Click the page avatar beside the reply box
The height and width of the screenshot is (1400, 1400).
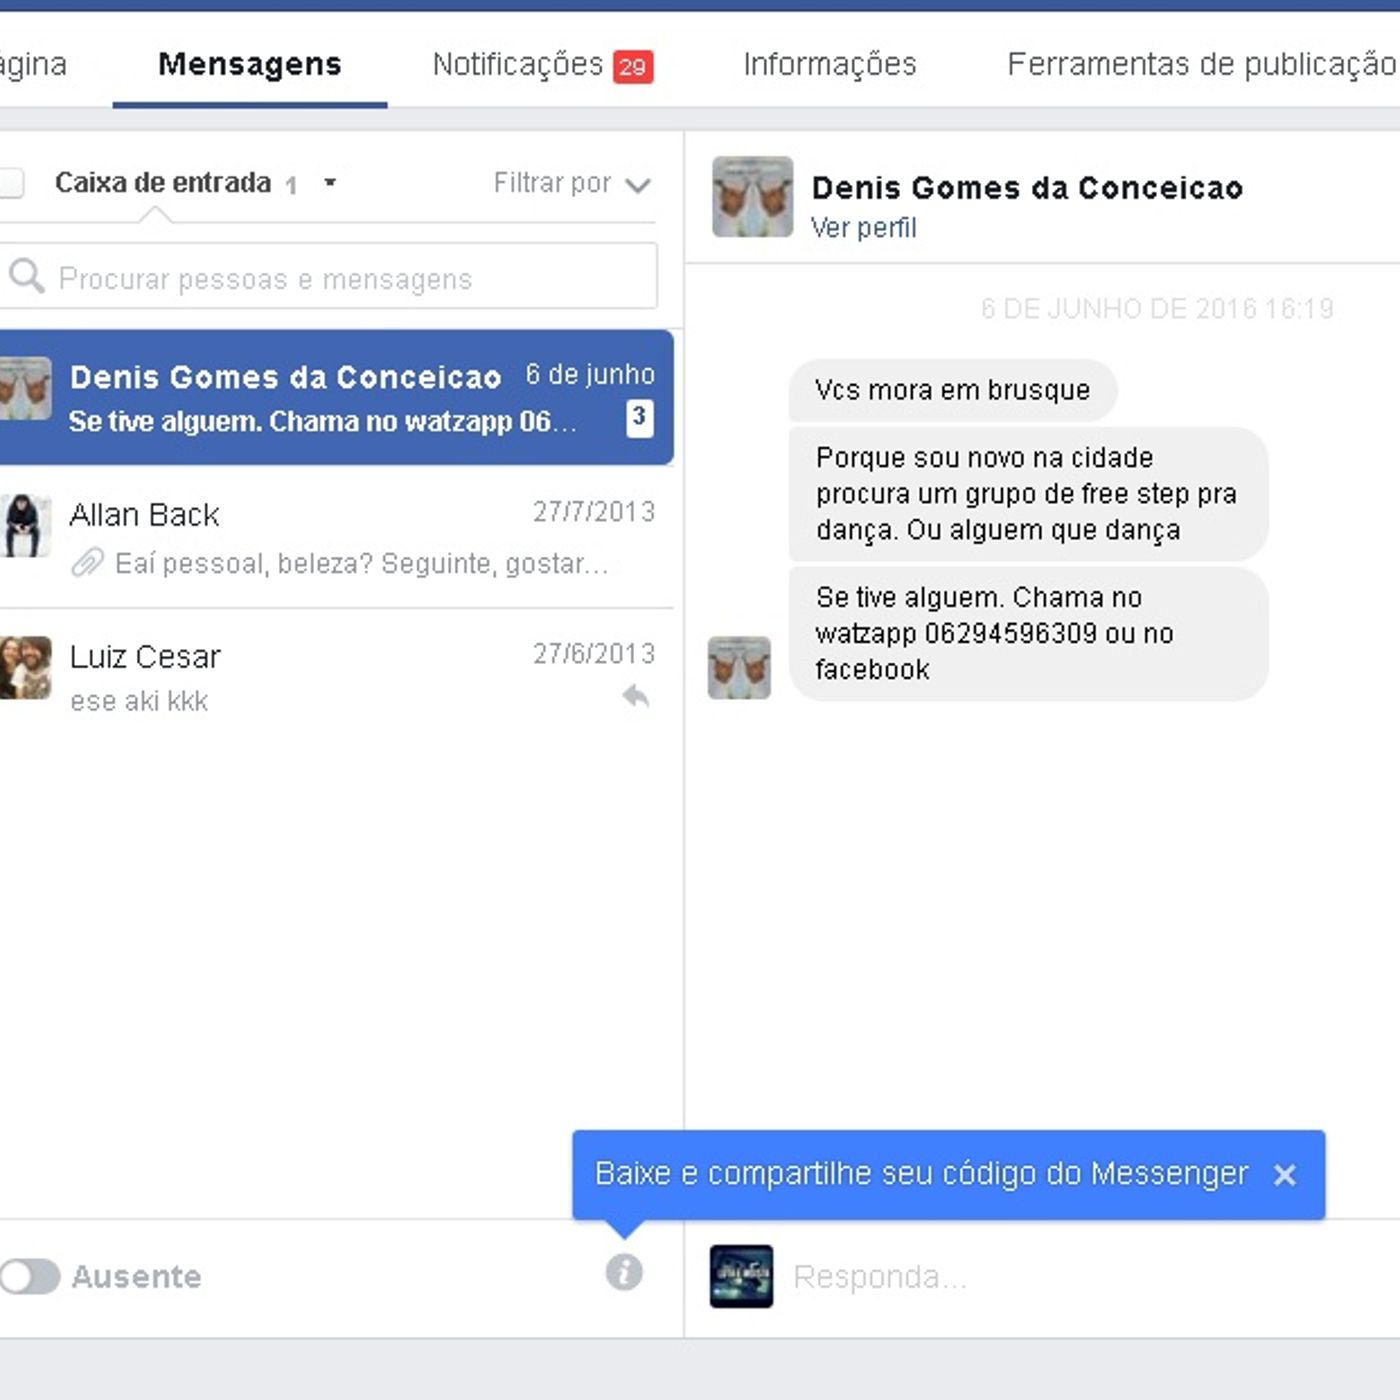coord(741,1276)
